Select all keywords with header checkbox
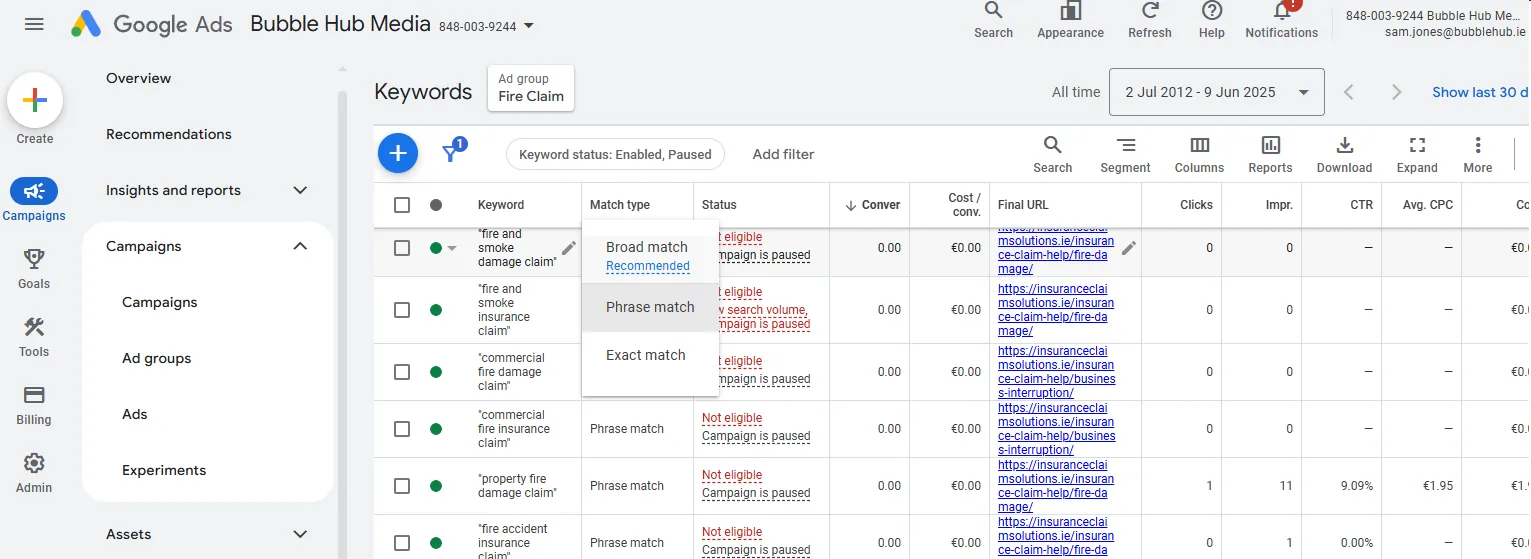Viewport: 1531px width, 559px height. point(402,205)
